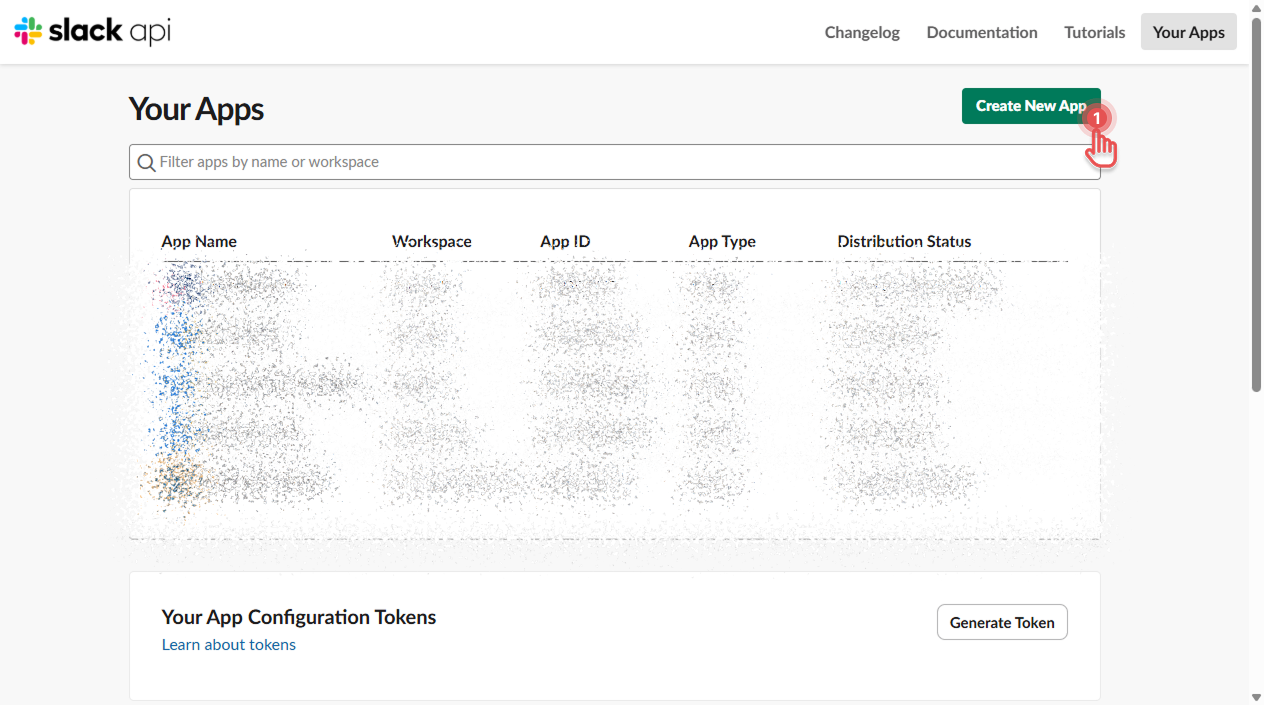This screenshot has height=705, width=1264.
Task: Click the scrollbar up arrow
Action: pos(1257,8)
